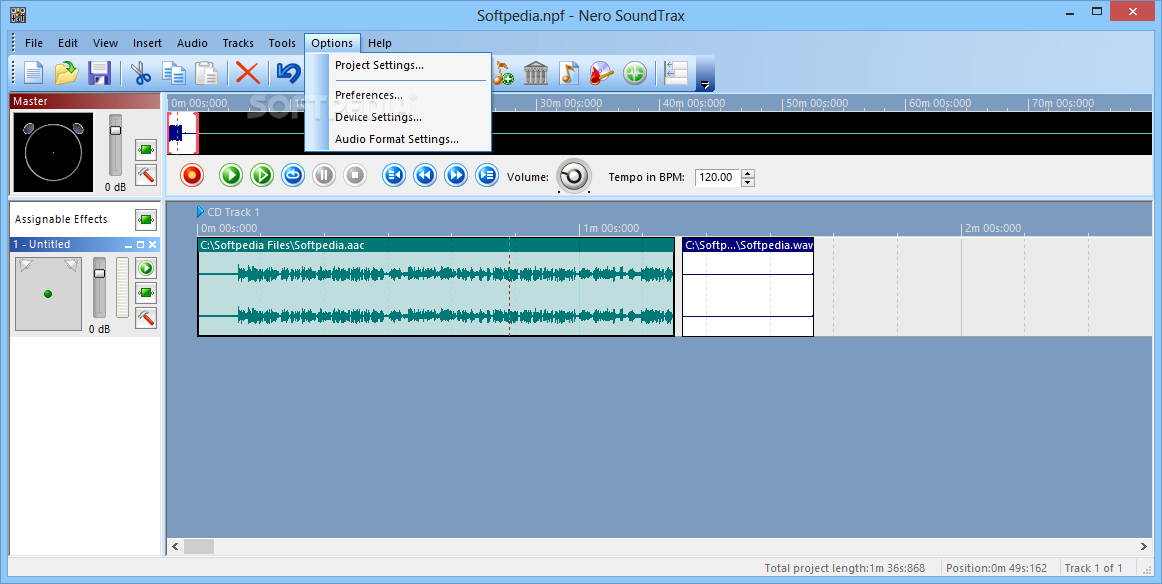1162x584 pixels.
Task: Click the green round plus toolbar icon
Action: click(635, 73)
